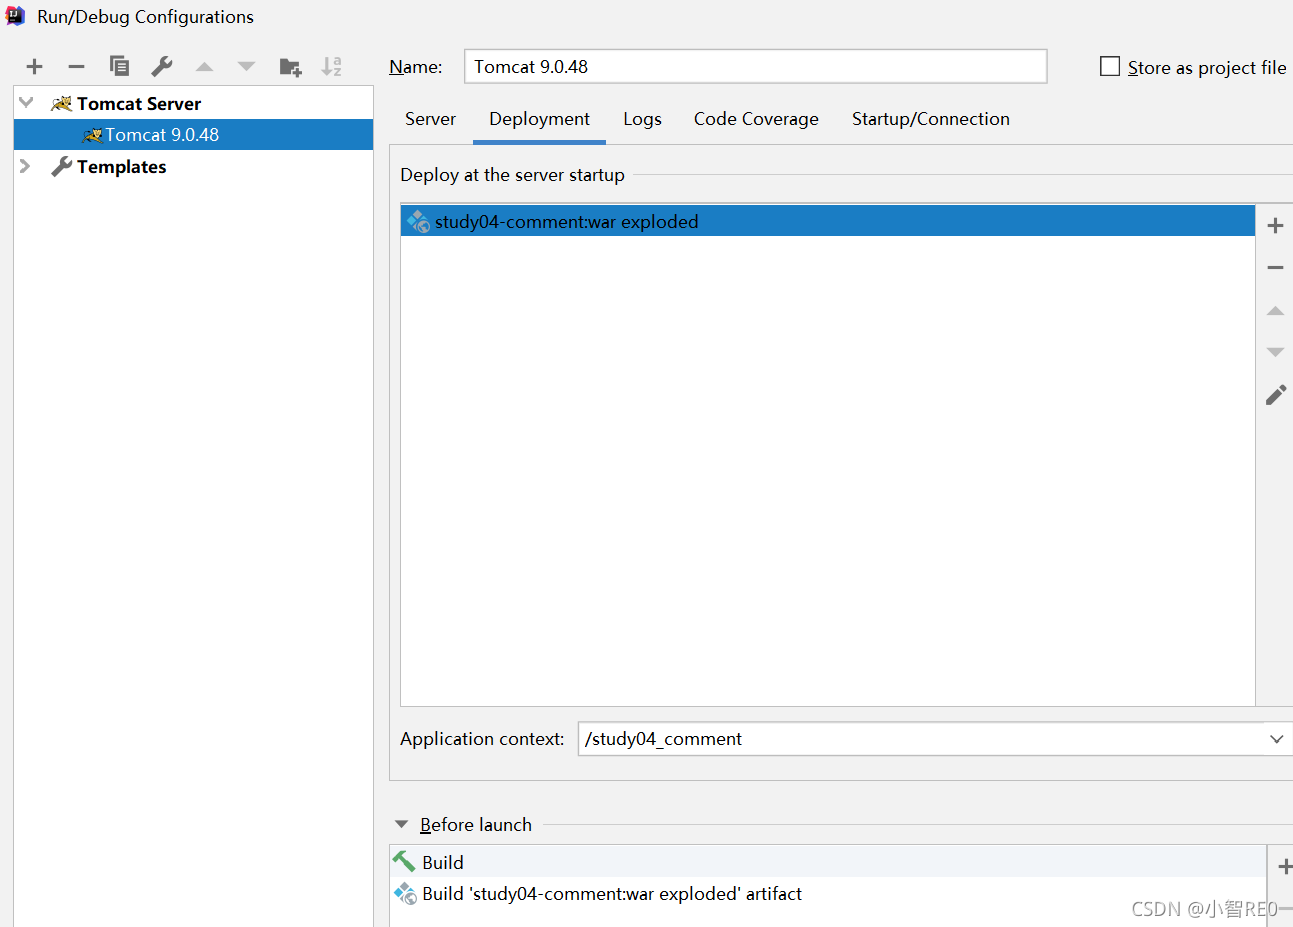
Task: Click the Tomcat Server cat icon
Action: coord(61,103)
